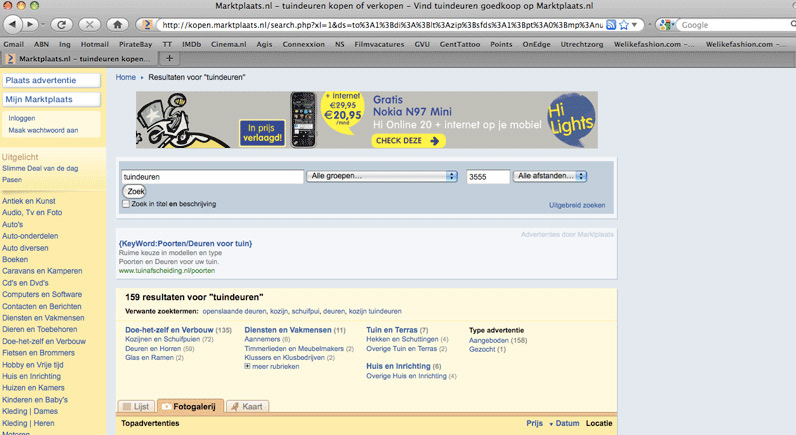Go back with the browser back arrow
The image size is (796, 435).
[x=13, y=24]
